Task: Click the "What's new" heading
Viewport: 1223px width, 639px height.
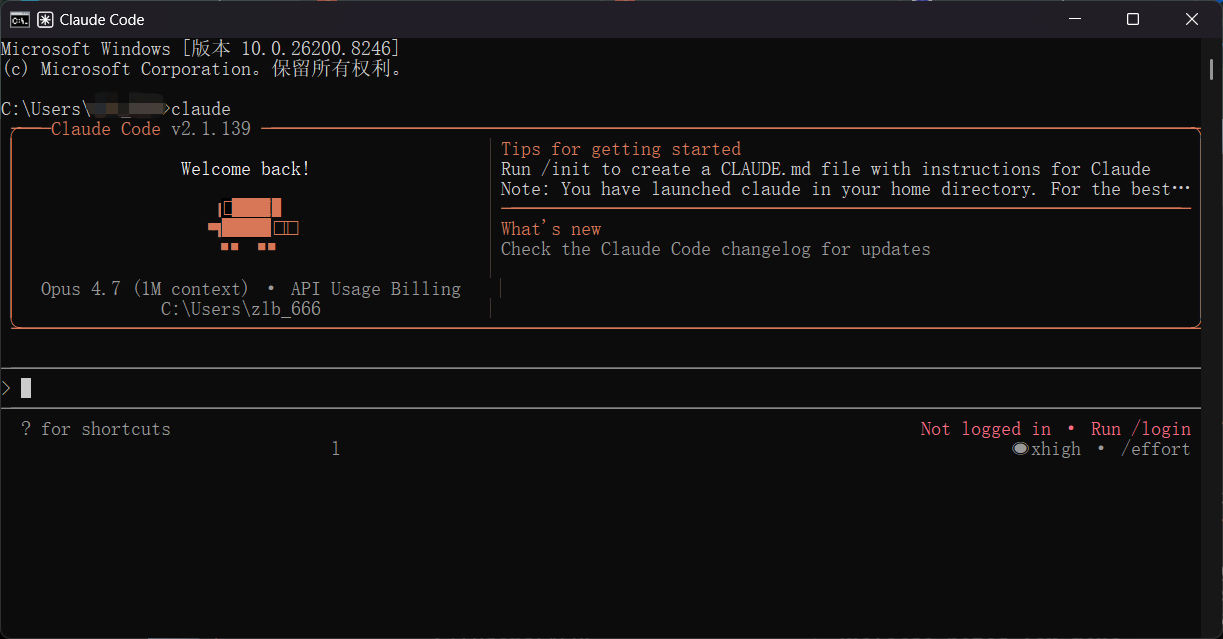Action: click(x=551, y=229)
